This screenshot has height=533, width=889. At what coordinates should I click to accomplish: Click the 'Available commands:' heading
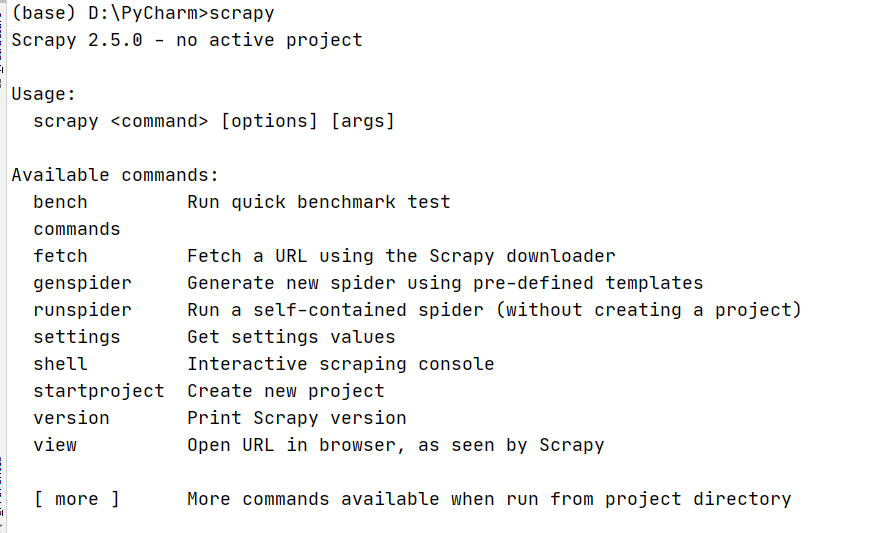[115, 175]
